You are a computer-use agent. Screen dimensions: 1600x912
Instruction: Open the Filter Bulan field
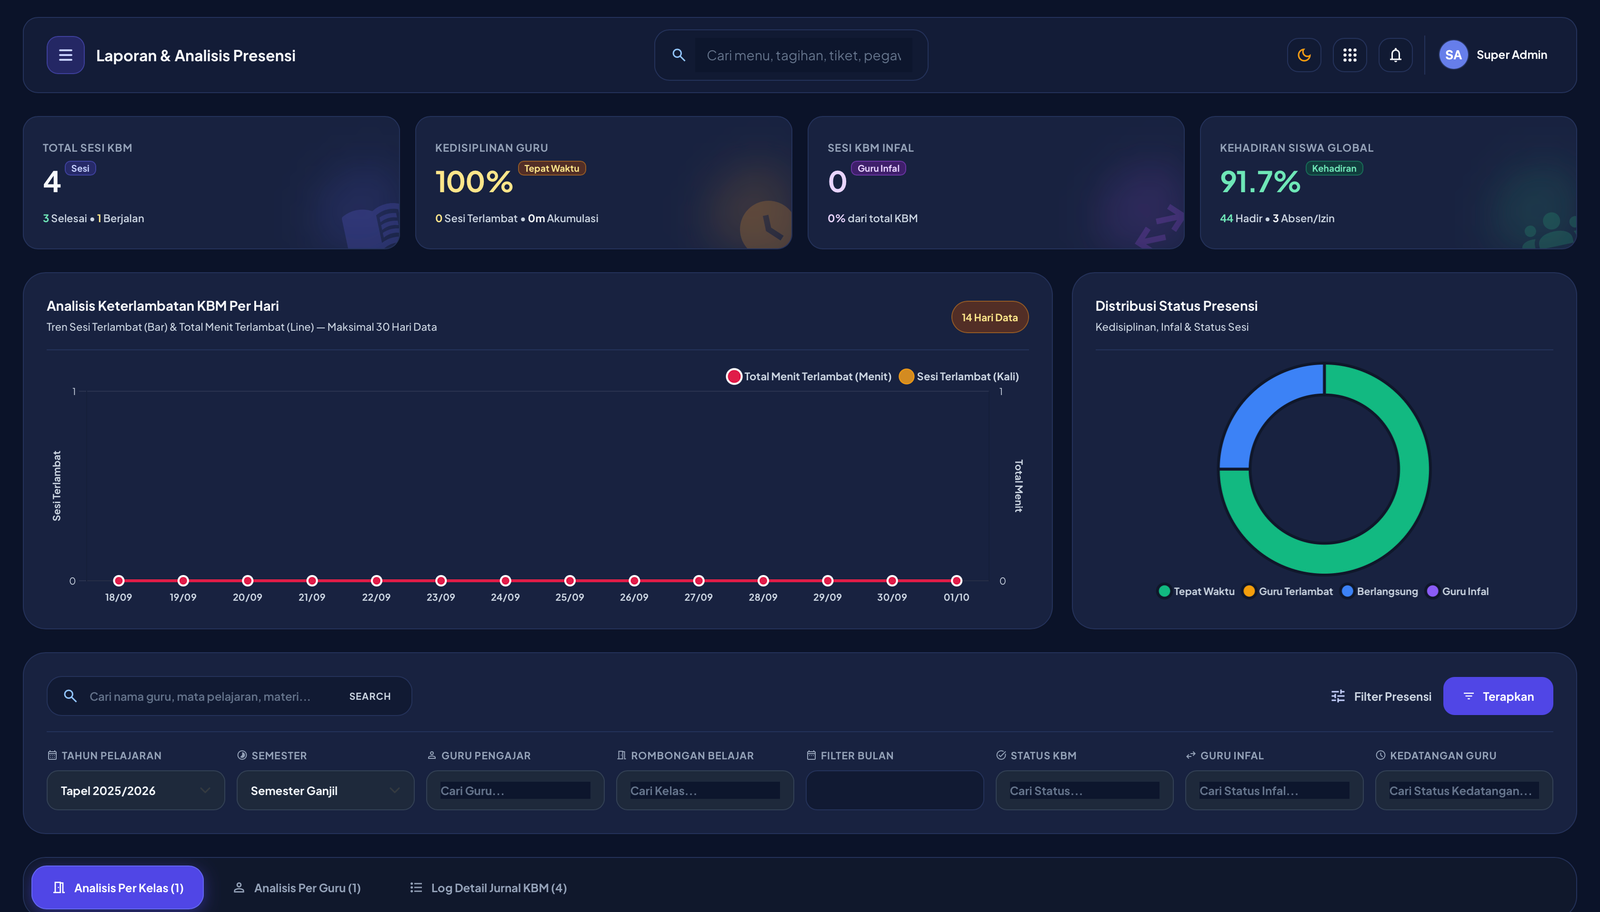click(x=895, y=790)
